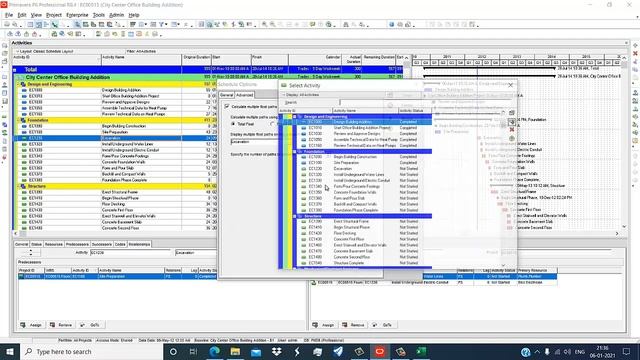The width and height of the screenshot is (640, 360).
Task: Open the Successors details tab
Action: [102, 244]
